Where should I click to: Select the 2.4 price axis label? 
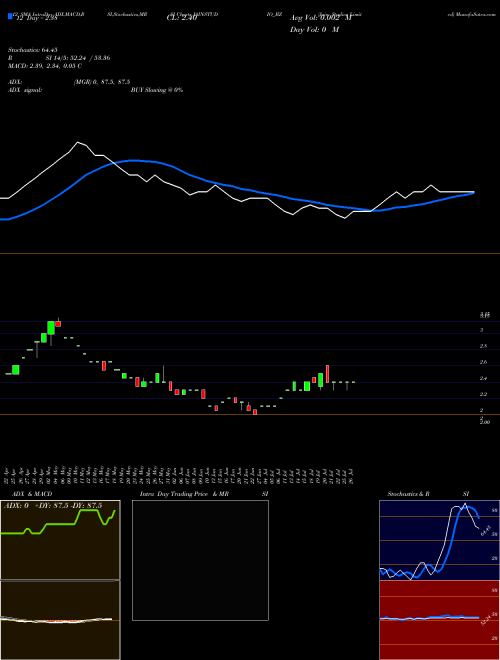(x=484, y=378)
